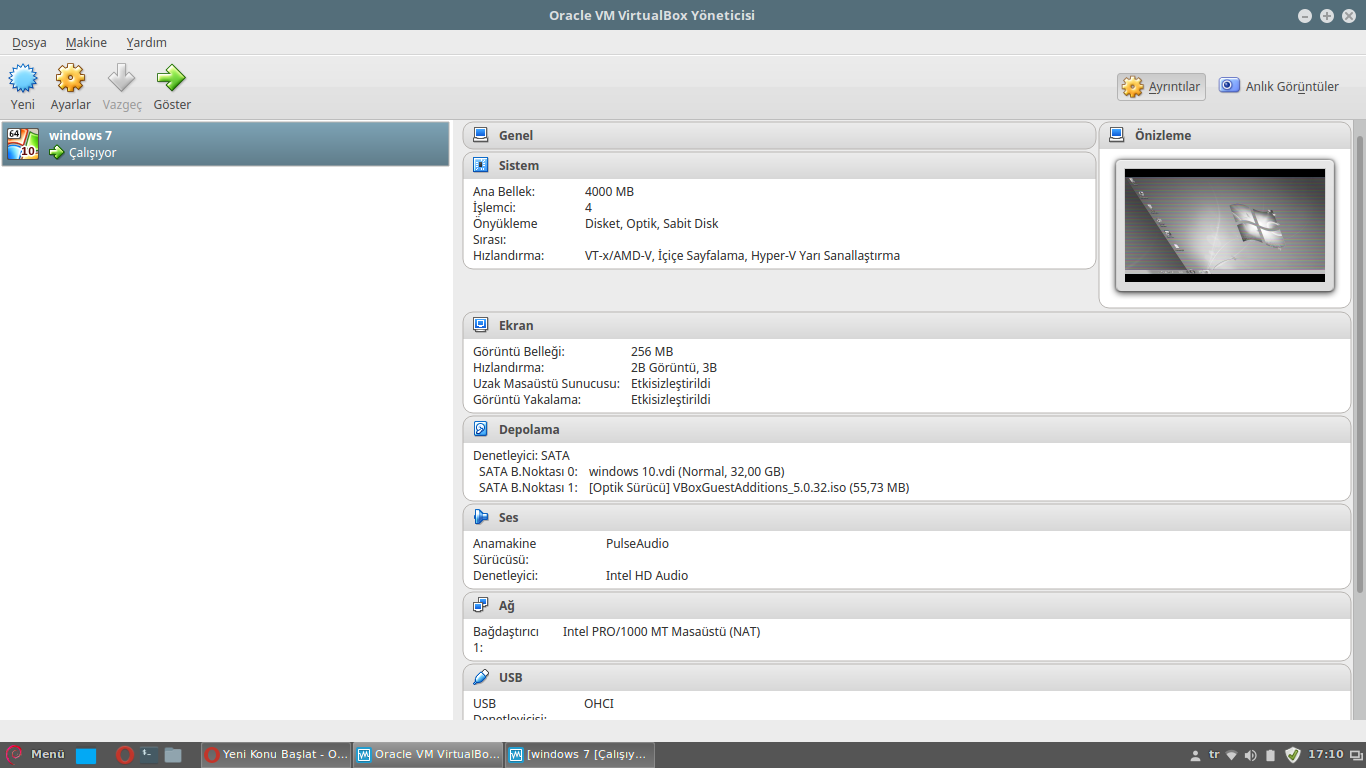
Task: Switch to Anlık Görüntüler view
Action: [x=1279, y=87]
